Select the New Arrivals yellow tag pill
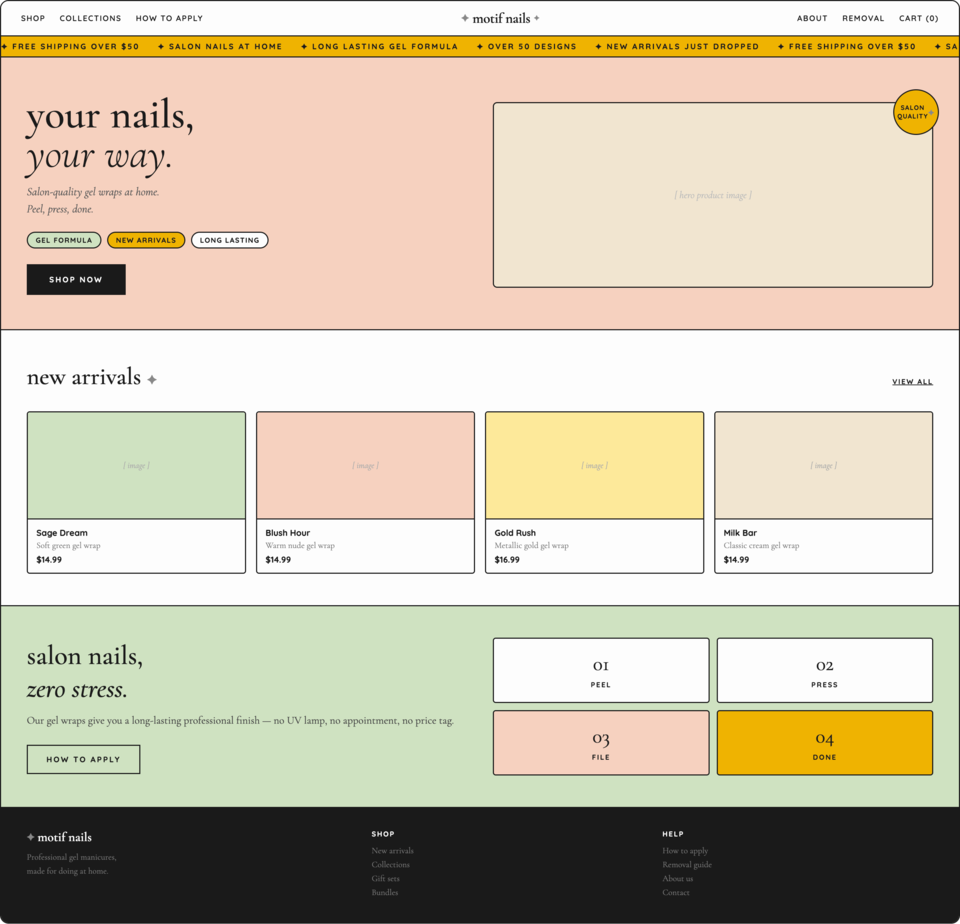 pos(146,240)
